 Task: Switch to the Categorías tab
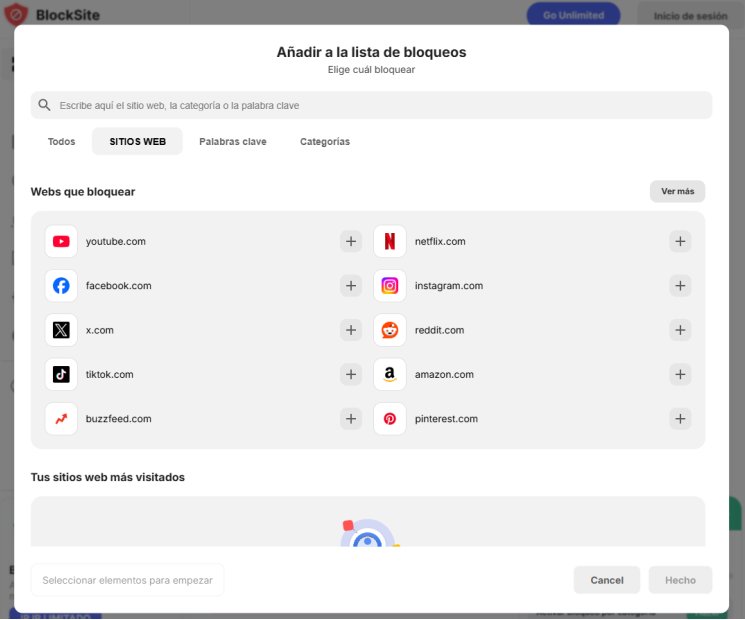click(x=325, y=142)
